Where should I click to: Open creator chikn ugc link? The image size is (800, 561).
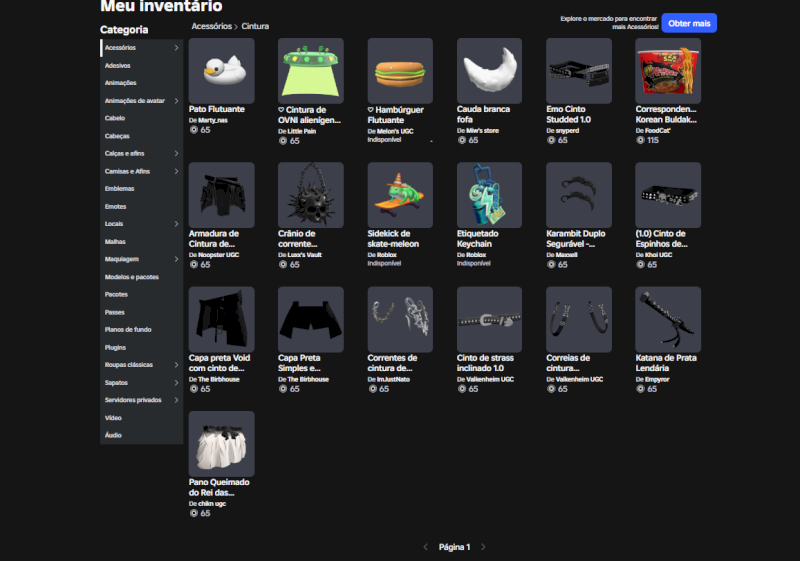[212, 503]
